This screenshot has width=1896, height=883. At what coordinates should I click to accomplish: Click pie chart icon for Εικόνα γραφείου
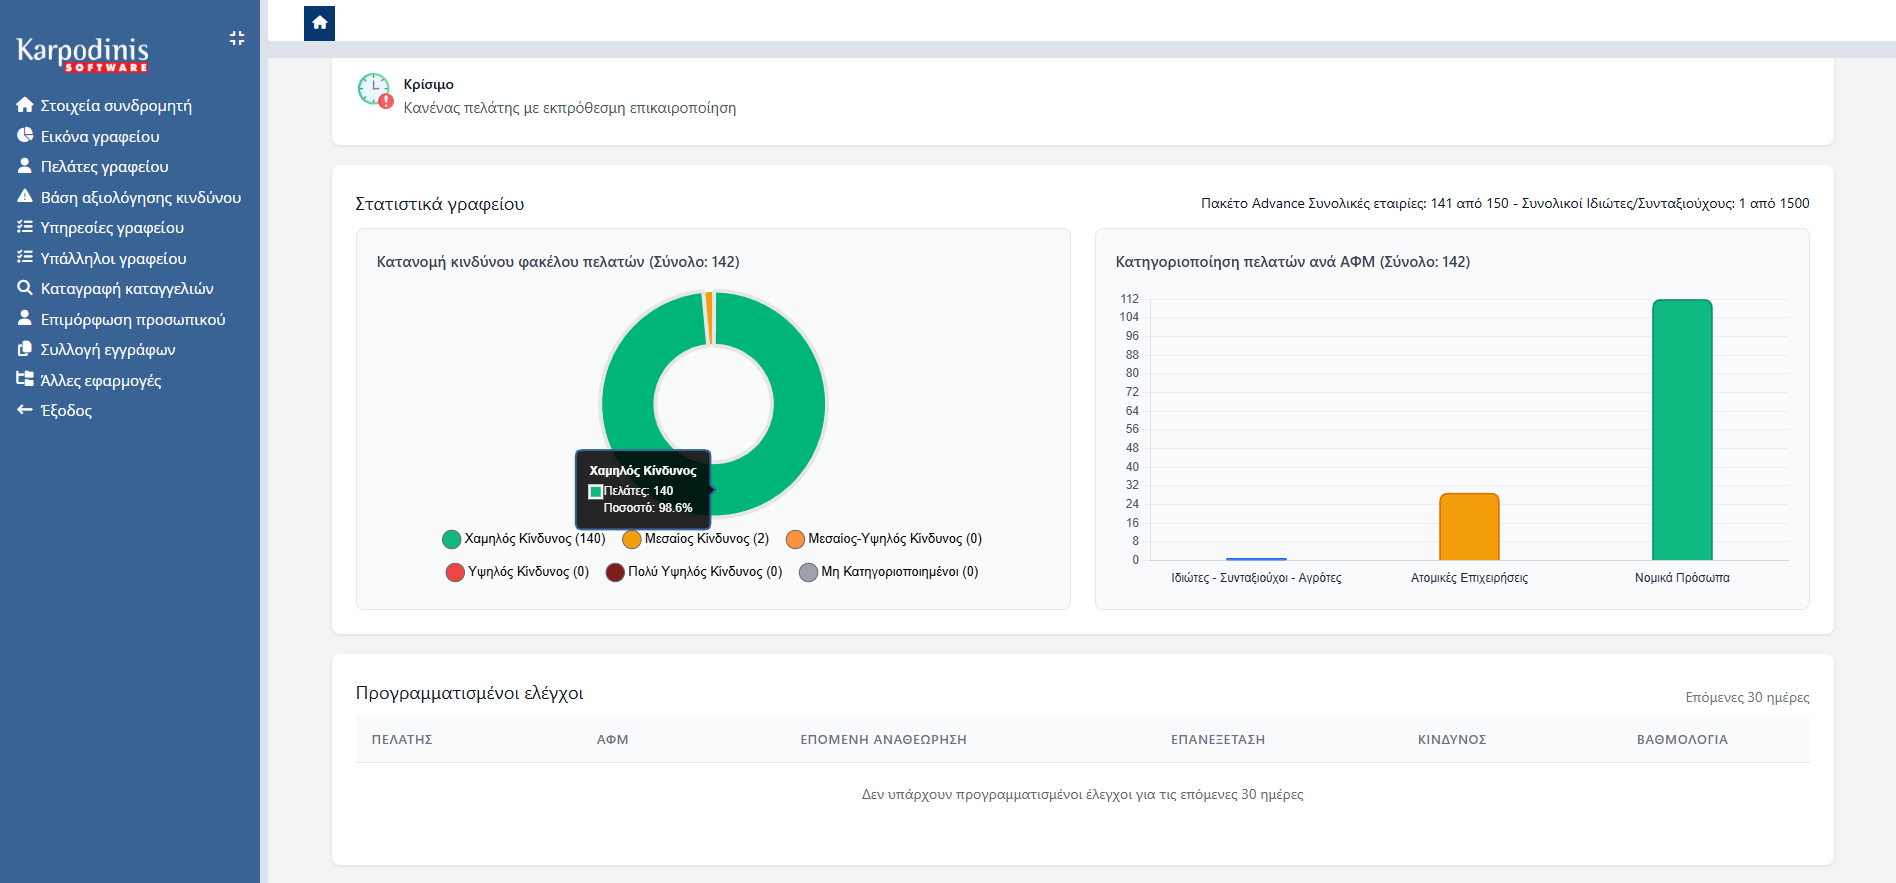(25, 136)
